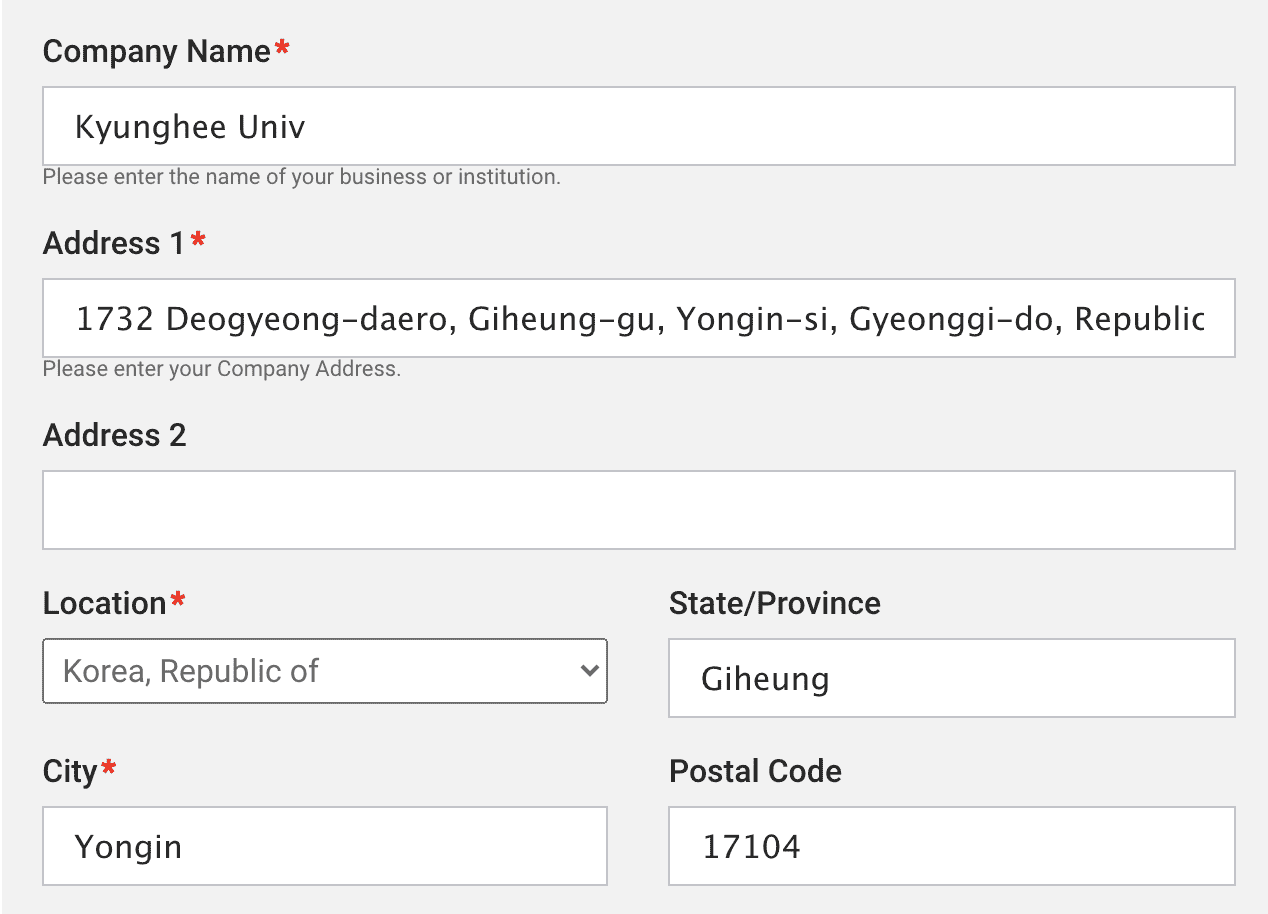1268x914 pixels.
Task: Click the Postal Code label
Action: click(755, 772)
